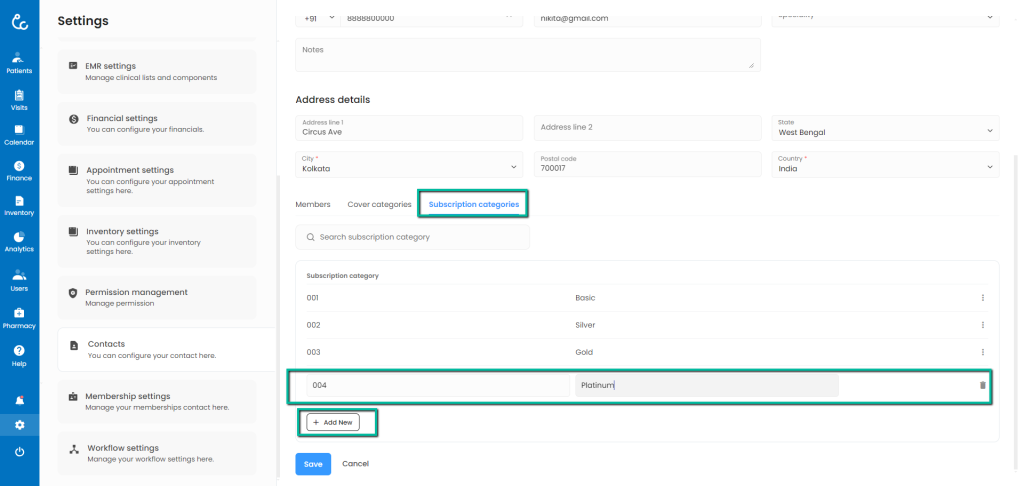Click the Save button
Viewport: 1024px width, 486px height.
(x=312, y=464)
